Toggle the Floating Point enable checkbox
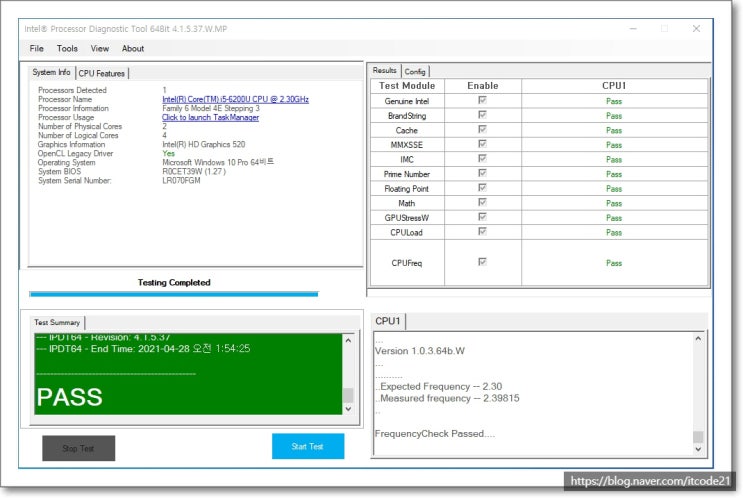This screenshot has width=743, height=498. pyautogui.click(x=482, y=188)
